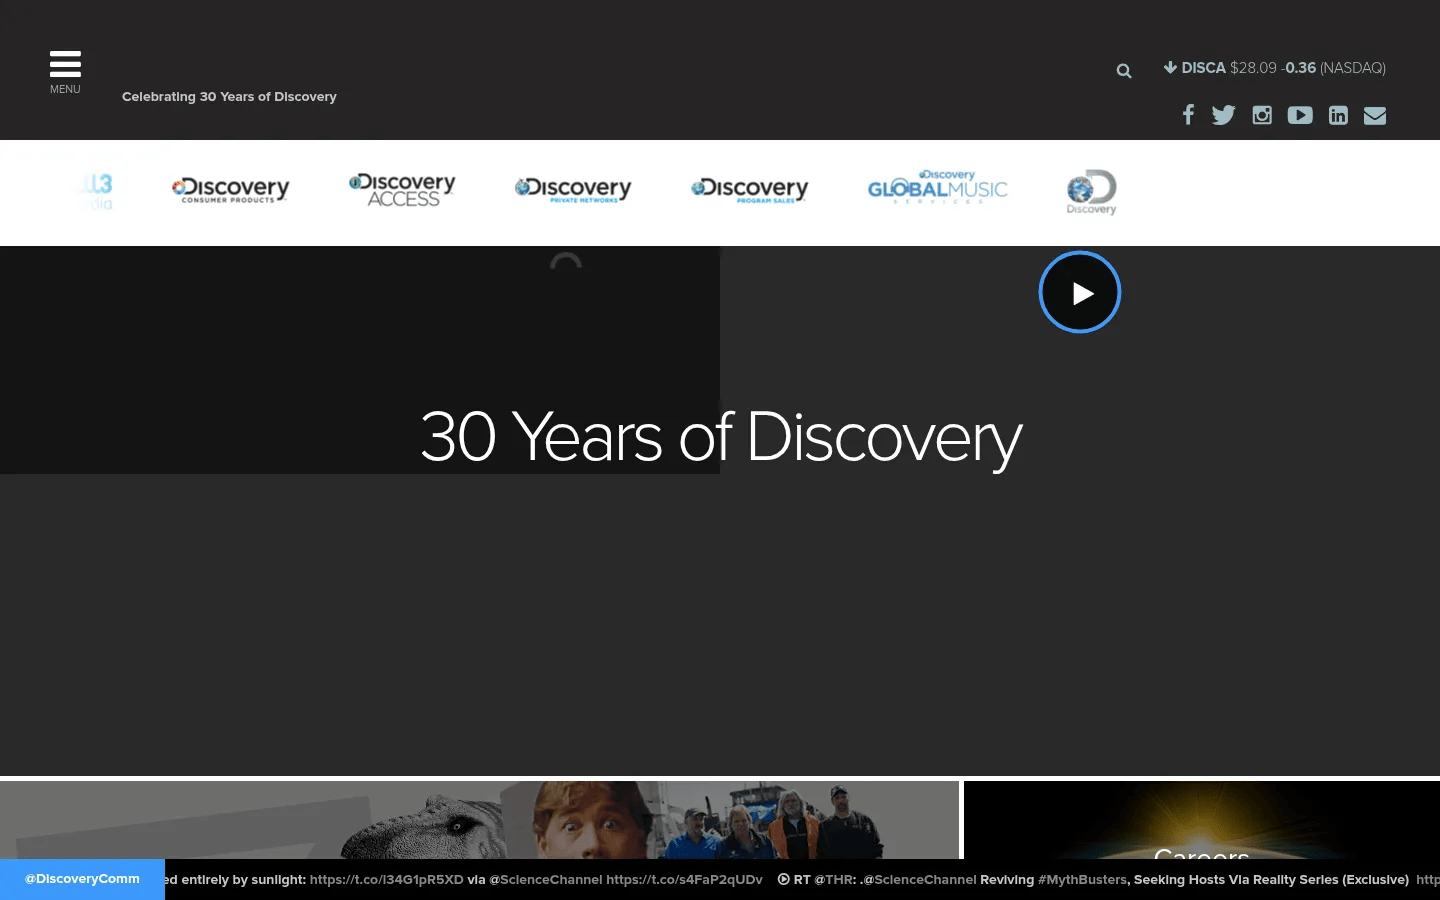Open Discovery Global Music Services logo
This screenshot has height=900, width=1440.
pos(937,187)
